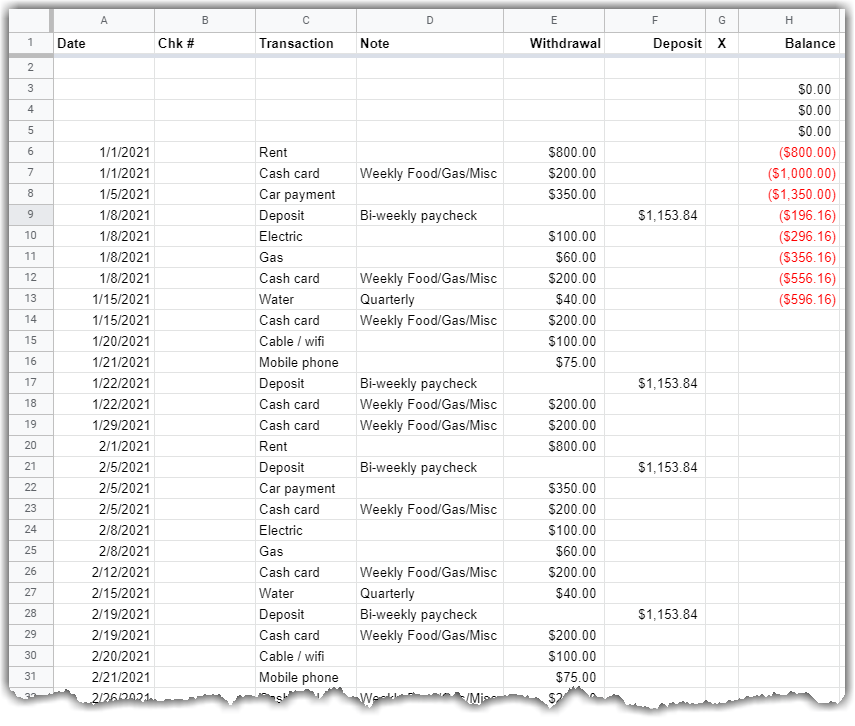Select the 2/1/2021 date cell

[x=104, y=446]
